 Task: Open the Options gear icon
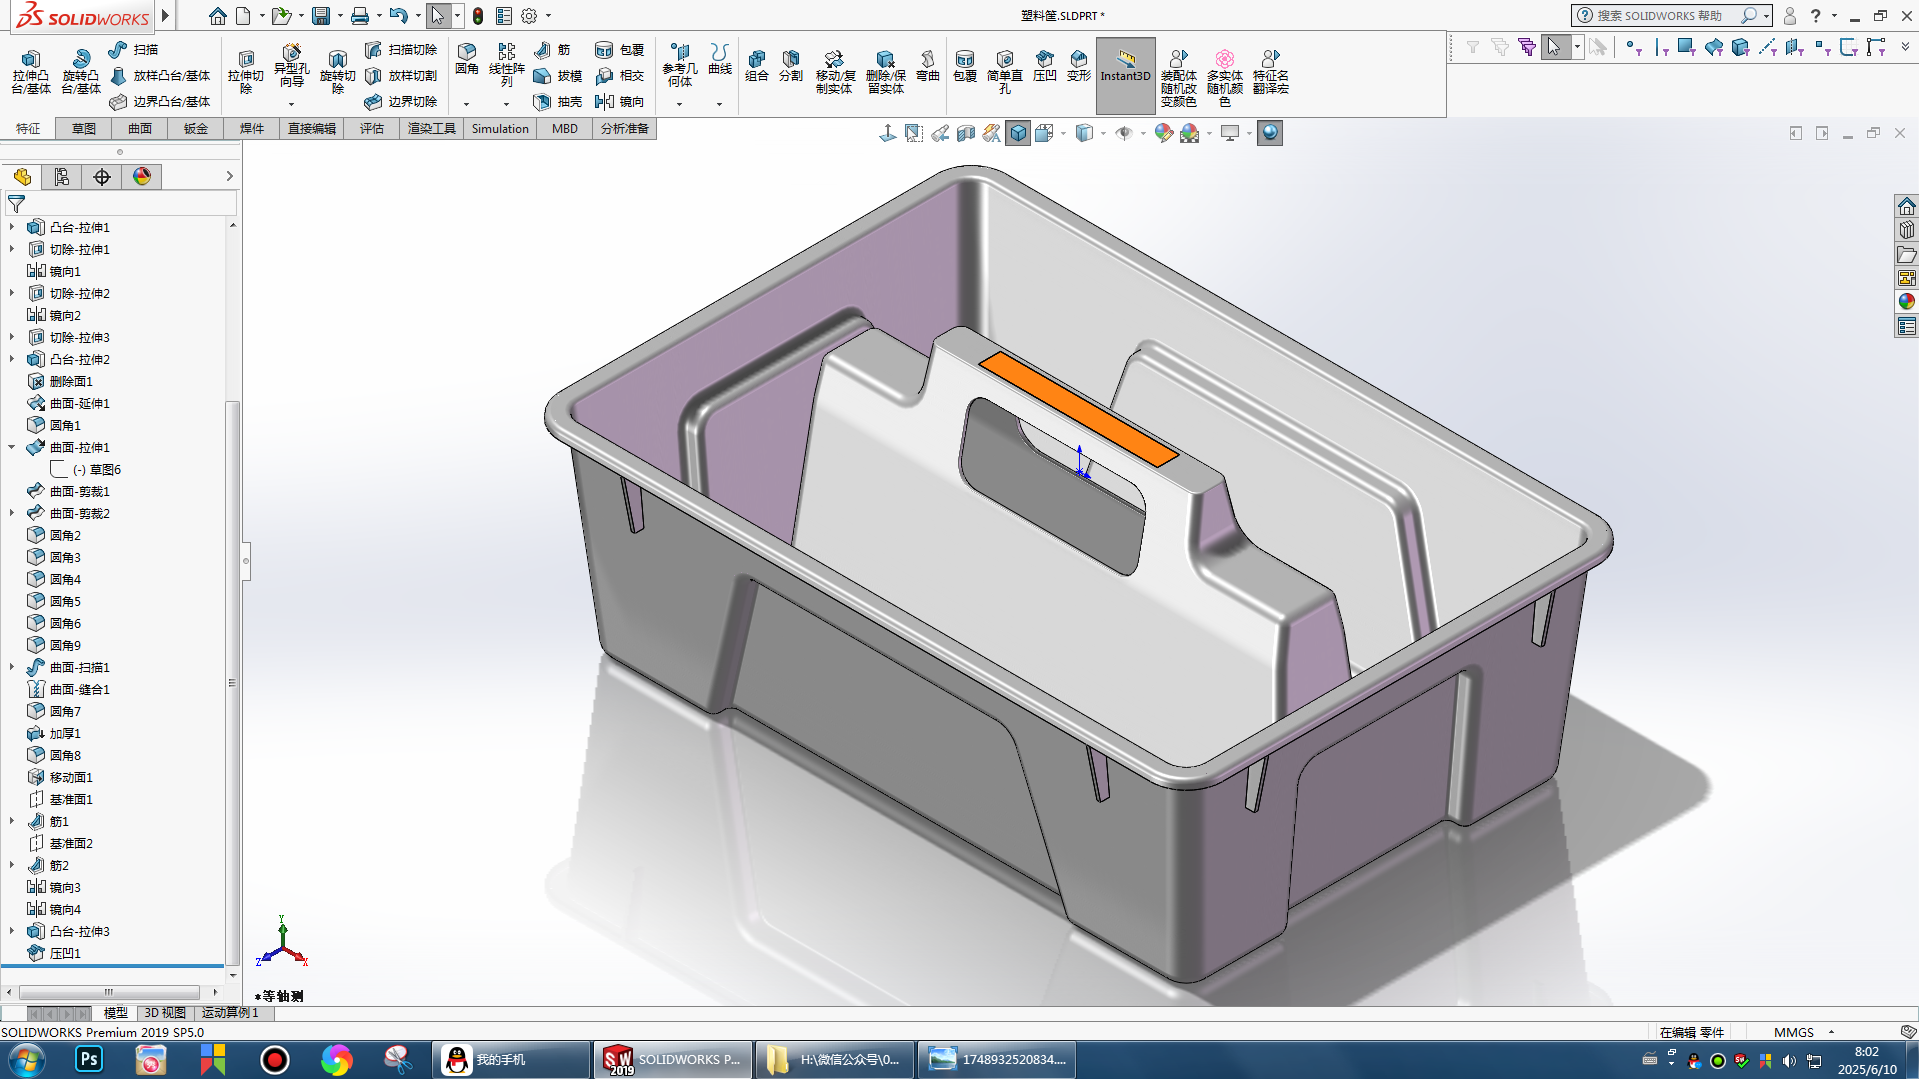coord(529,16)
